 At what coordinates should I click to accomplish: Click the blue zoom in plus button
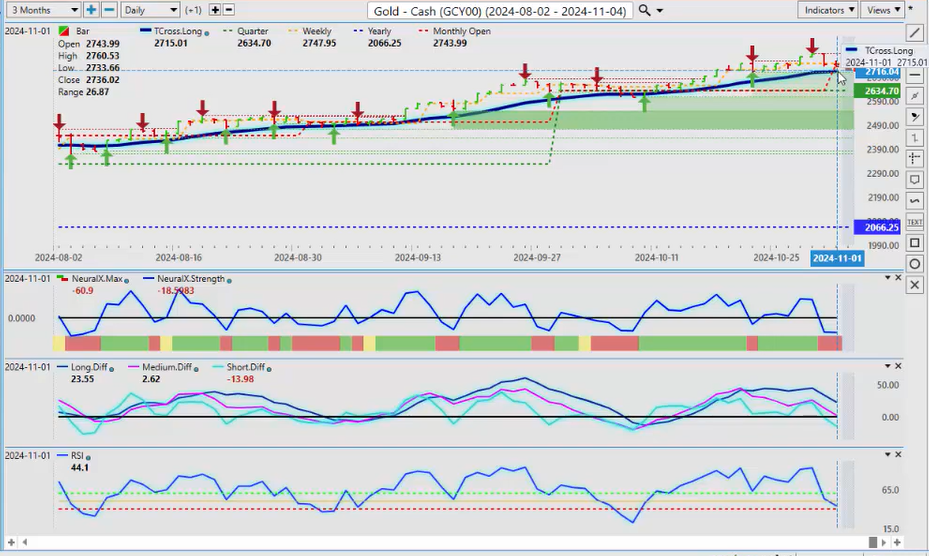tap(91, 10)
